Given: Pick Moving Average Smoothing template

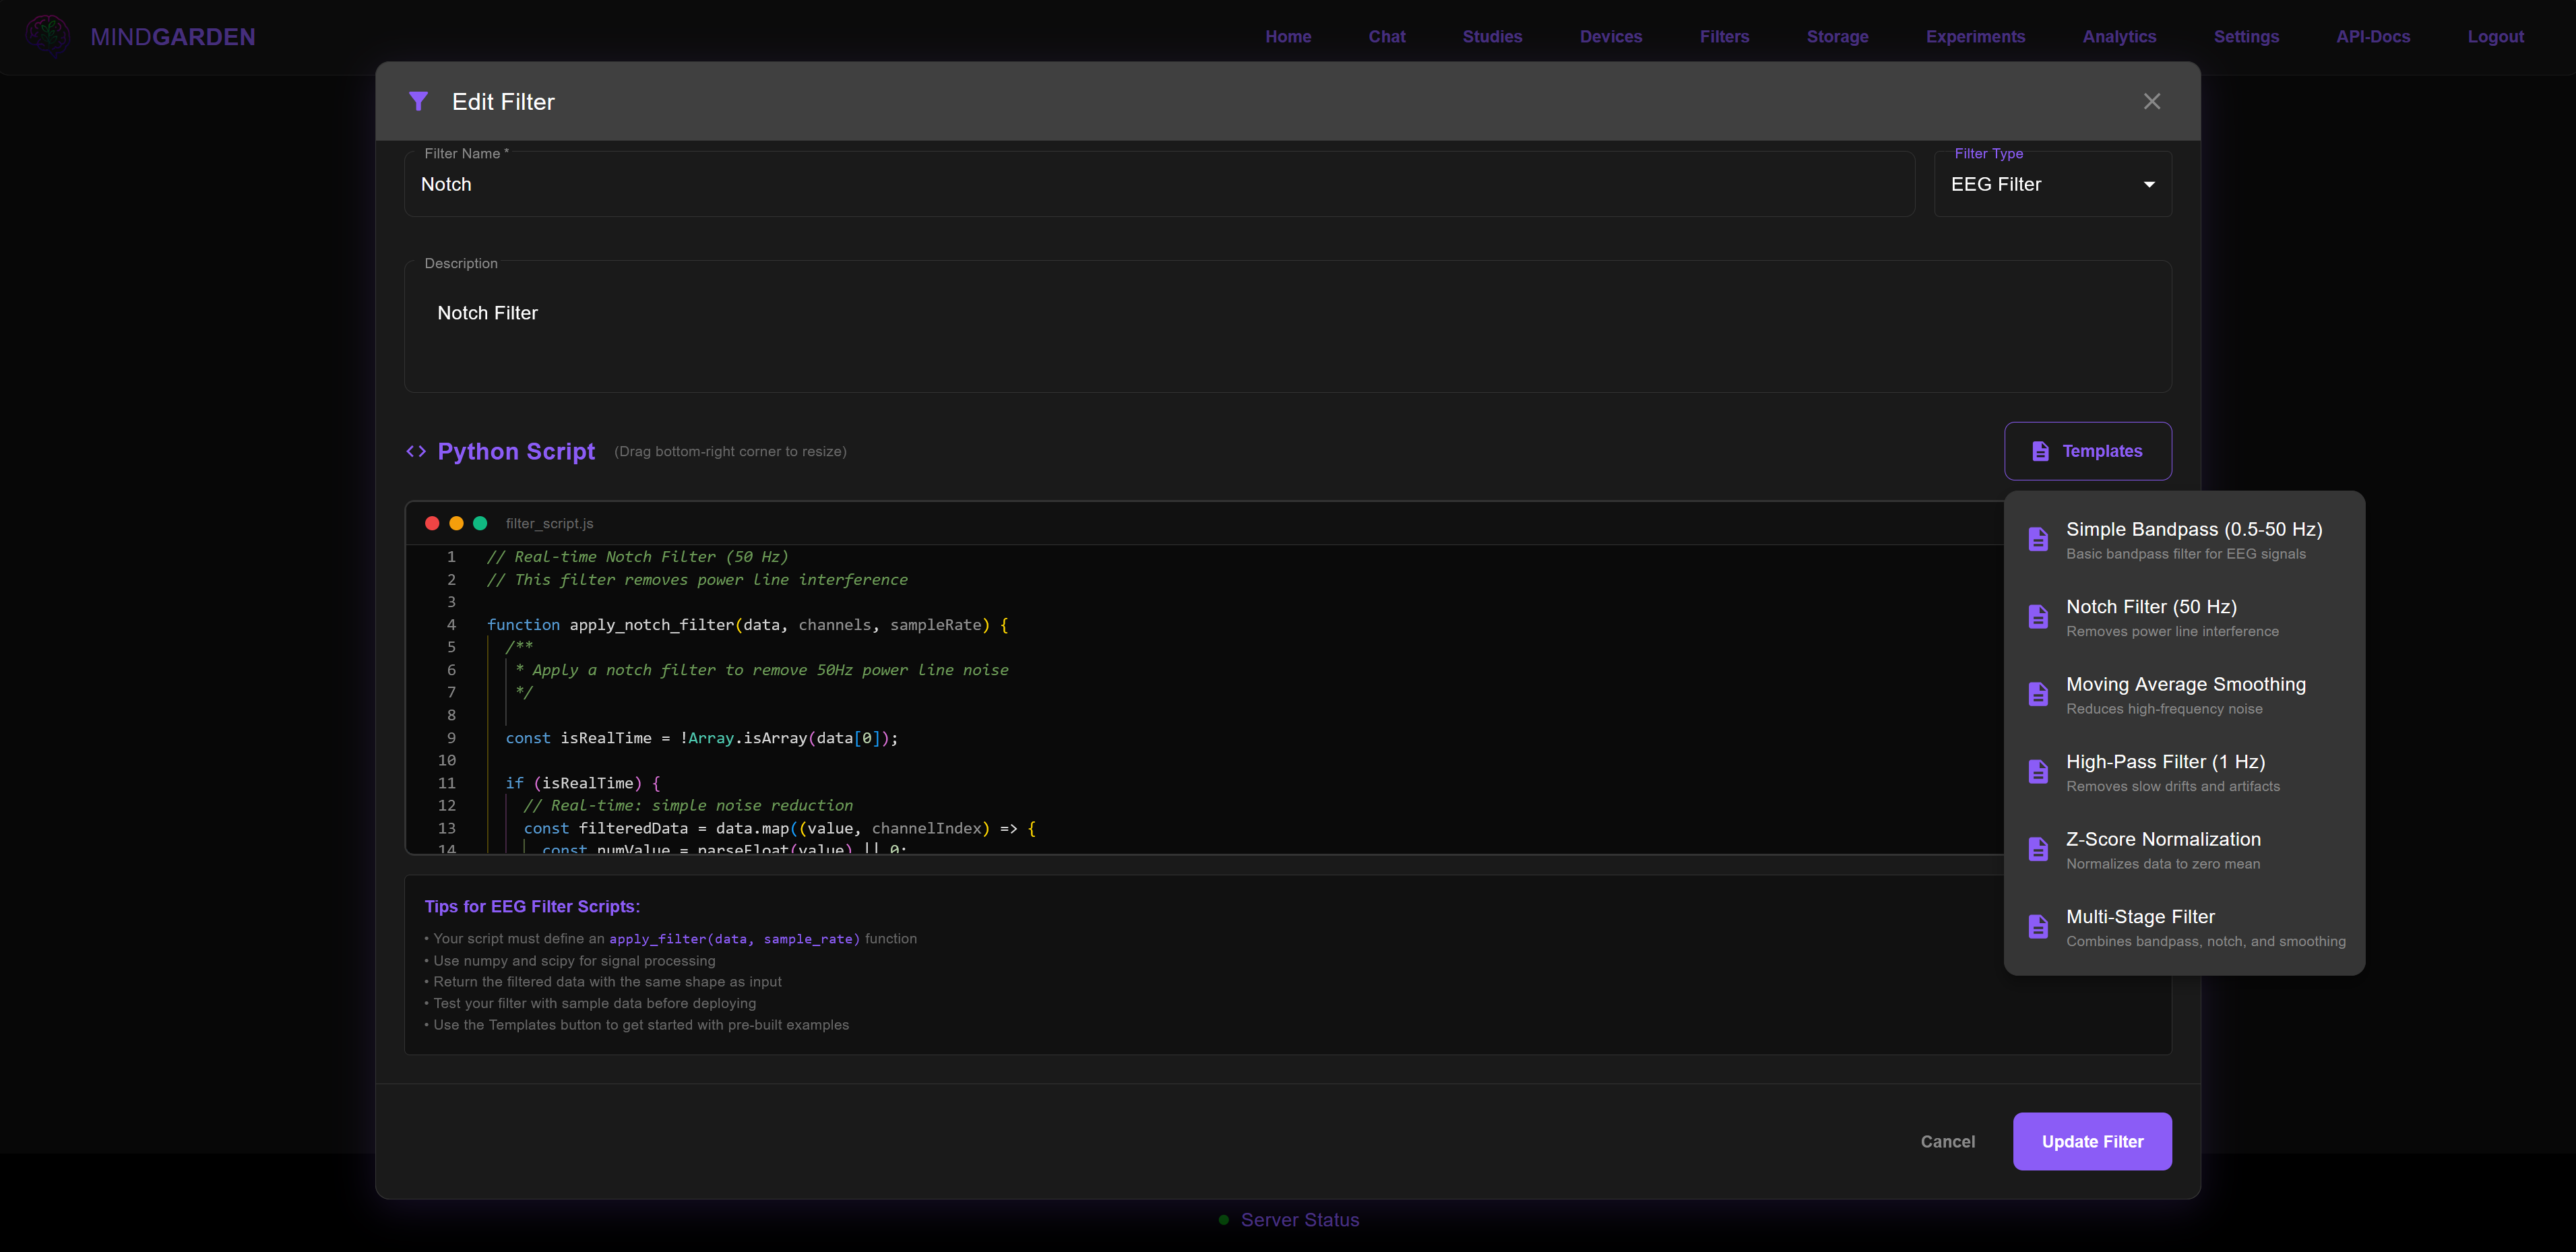Looking at the screenshot, I should pyautogui.click(x=2185, y=695).
